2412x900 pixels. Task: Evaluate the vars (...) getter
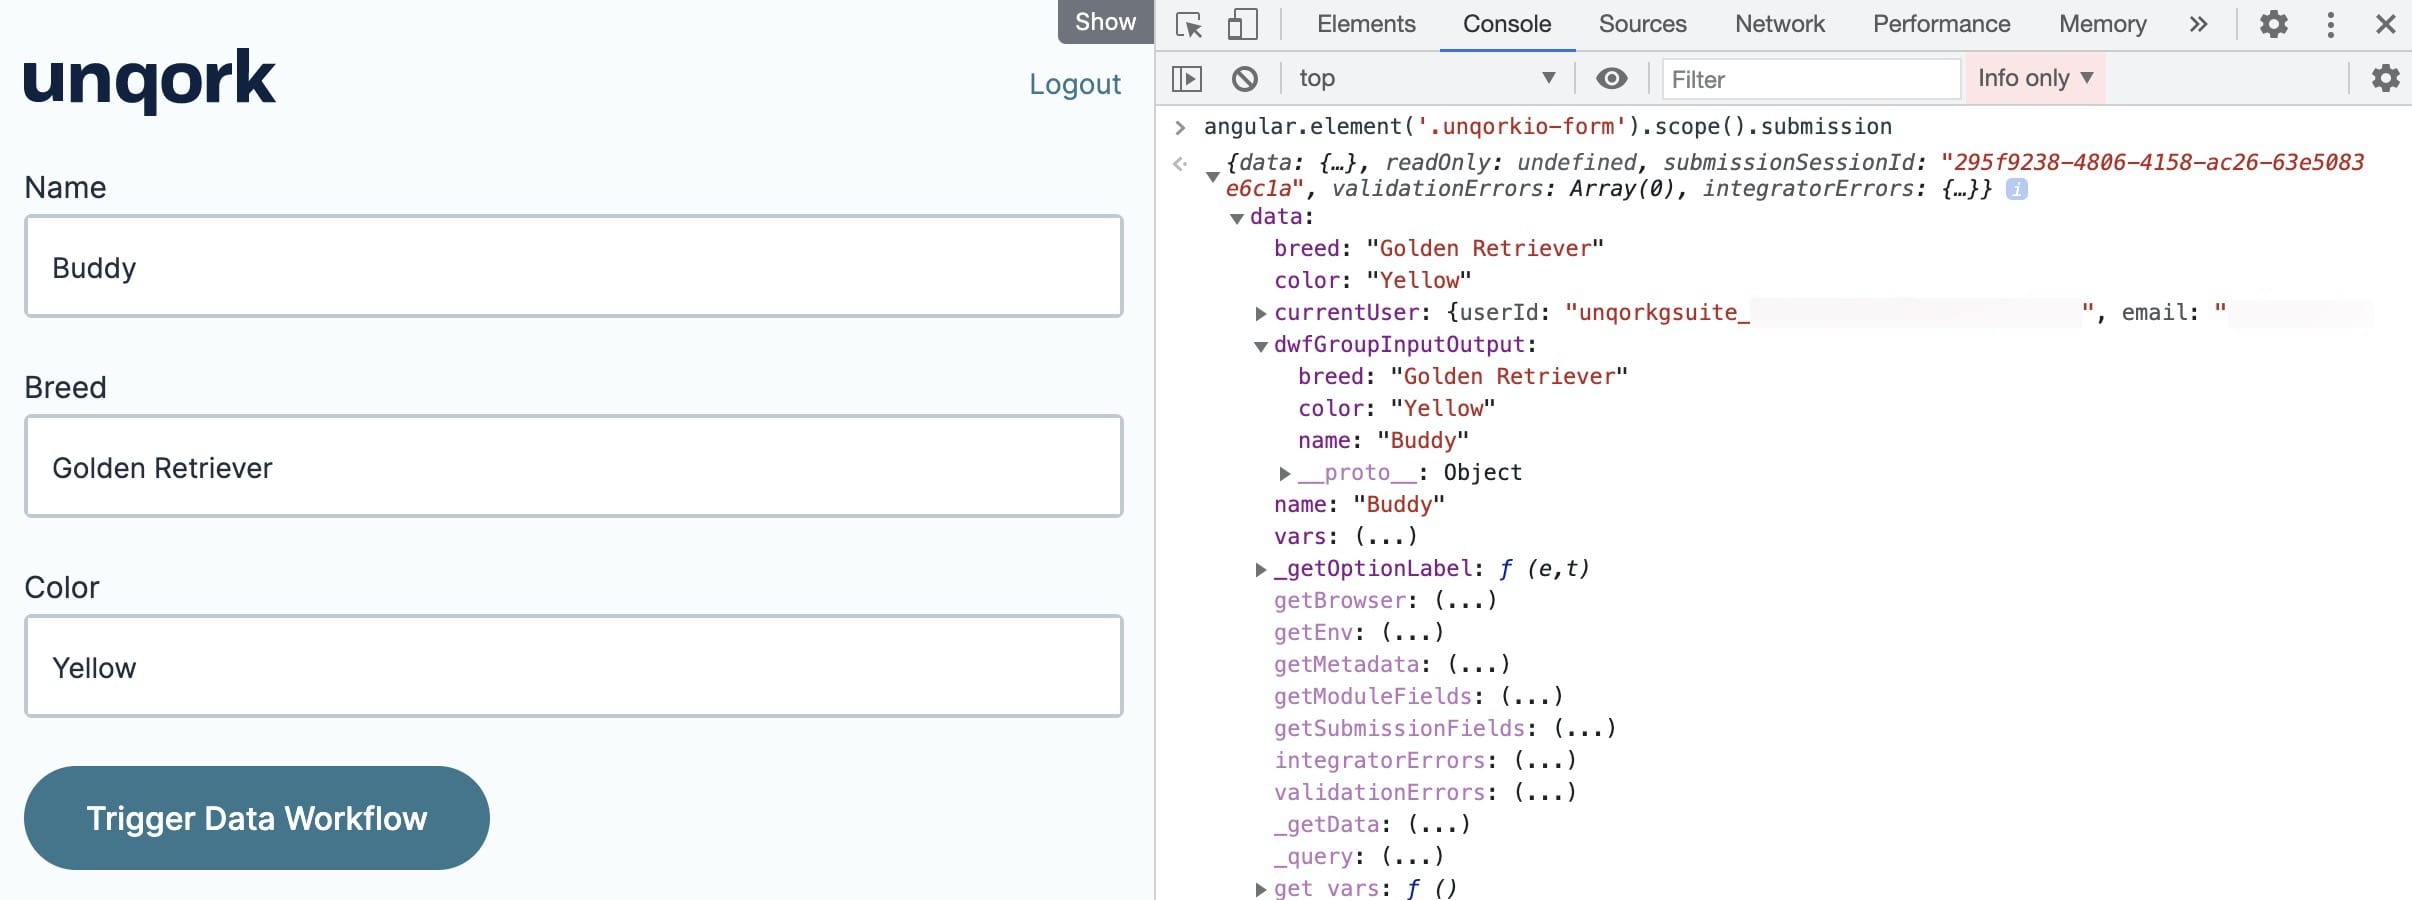[x=1386, y=537]
